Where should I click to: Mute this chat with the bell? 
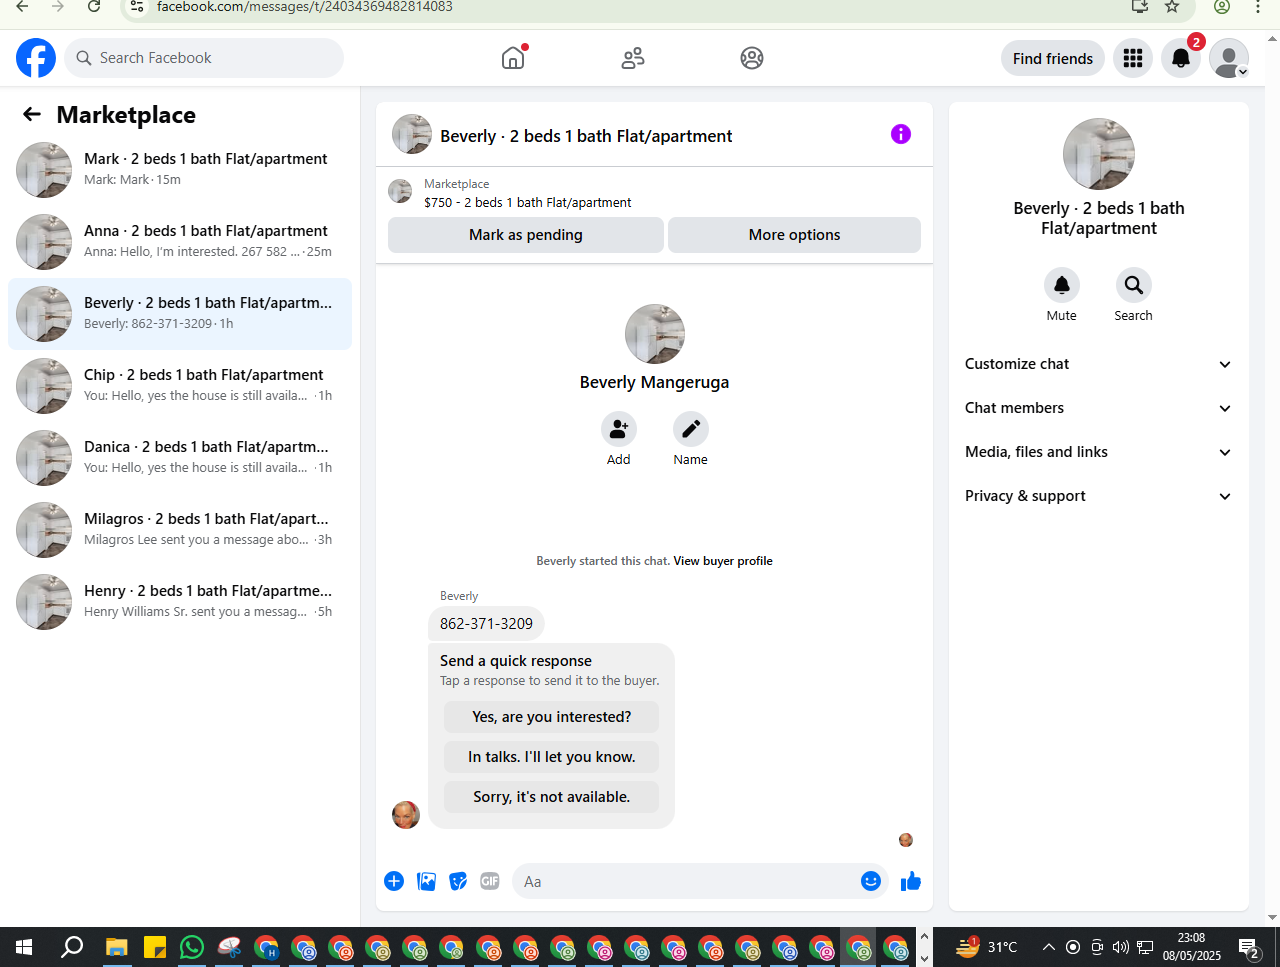coord(1062,285)
